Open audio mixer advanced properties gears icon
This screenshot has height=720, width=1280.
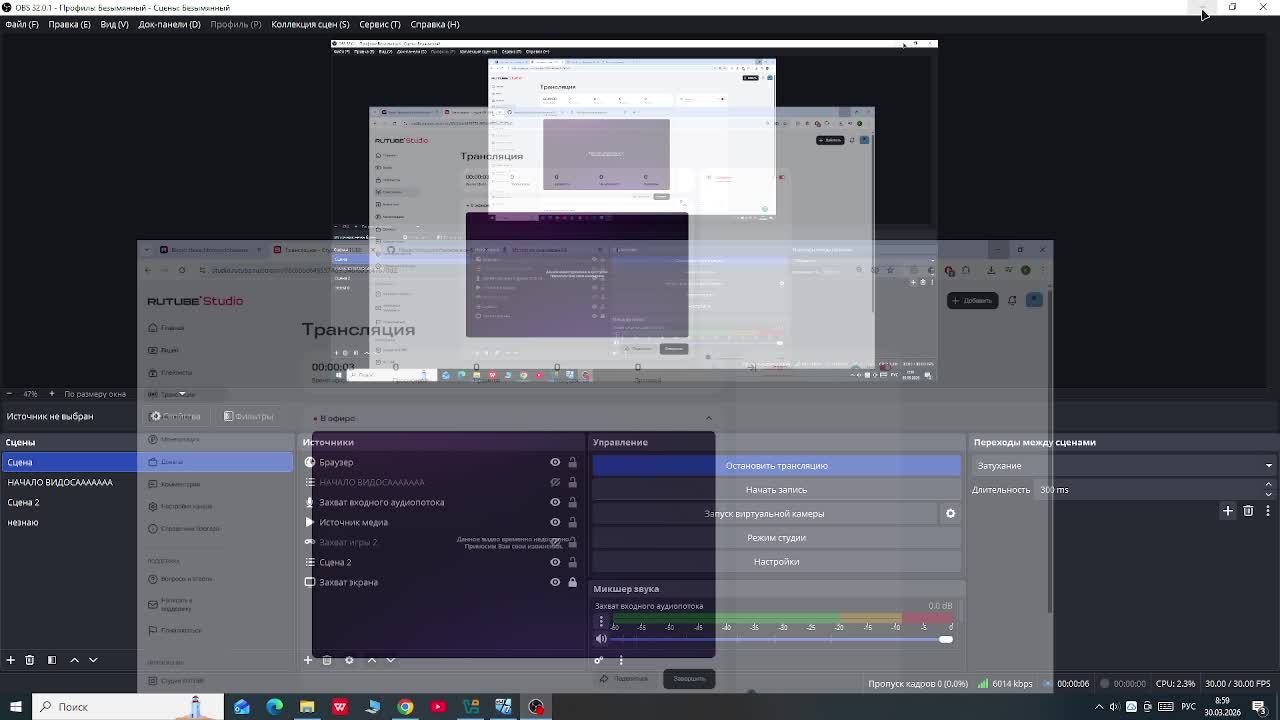[598, 660]
